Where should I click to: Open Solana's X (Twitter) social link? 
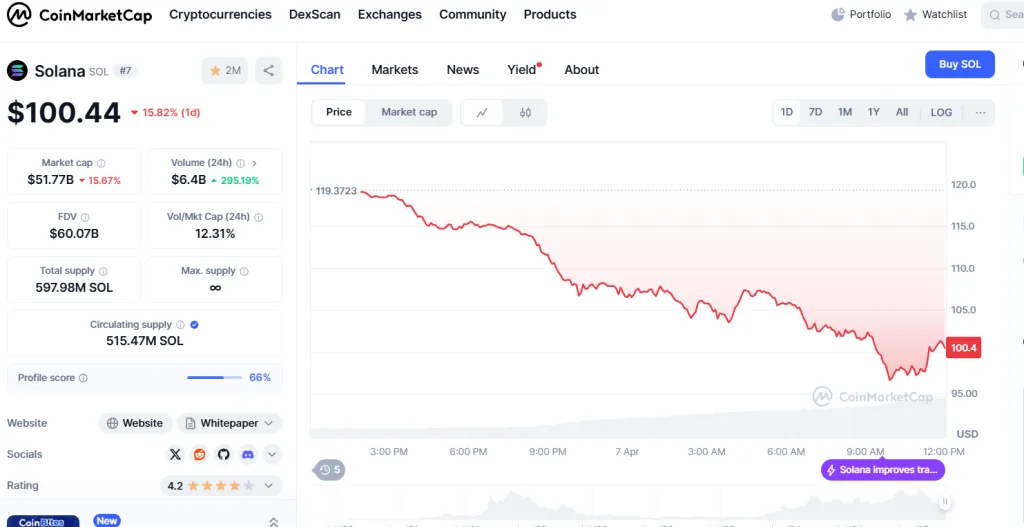coord(176,454)
